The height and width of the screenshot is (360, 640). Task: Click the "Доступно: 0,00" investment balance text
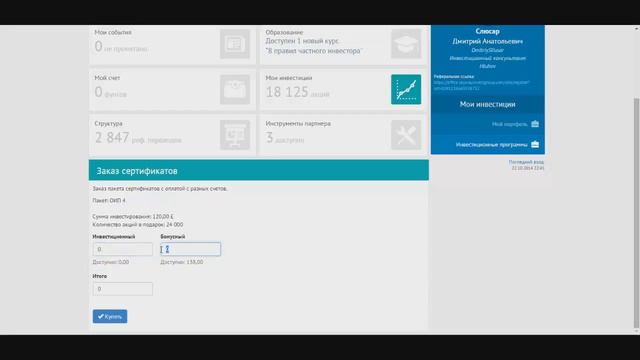(111, 262)
